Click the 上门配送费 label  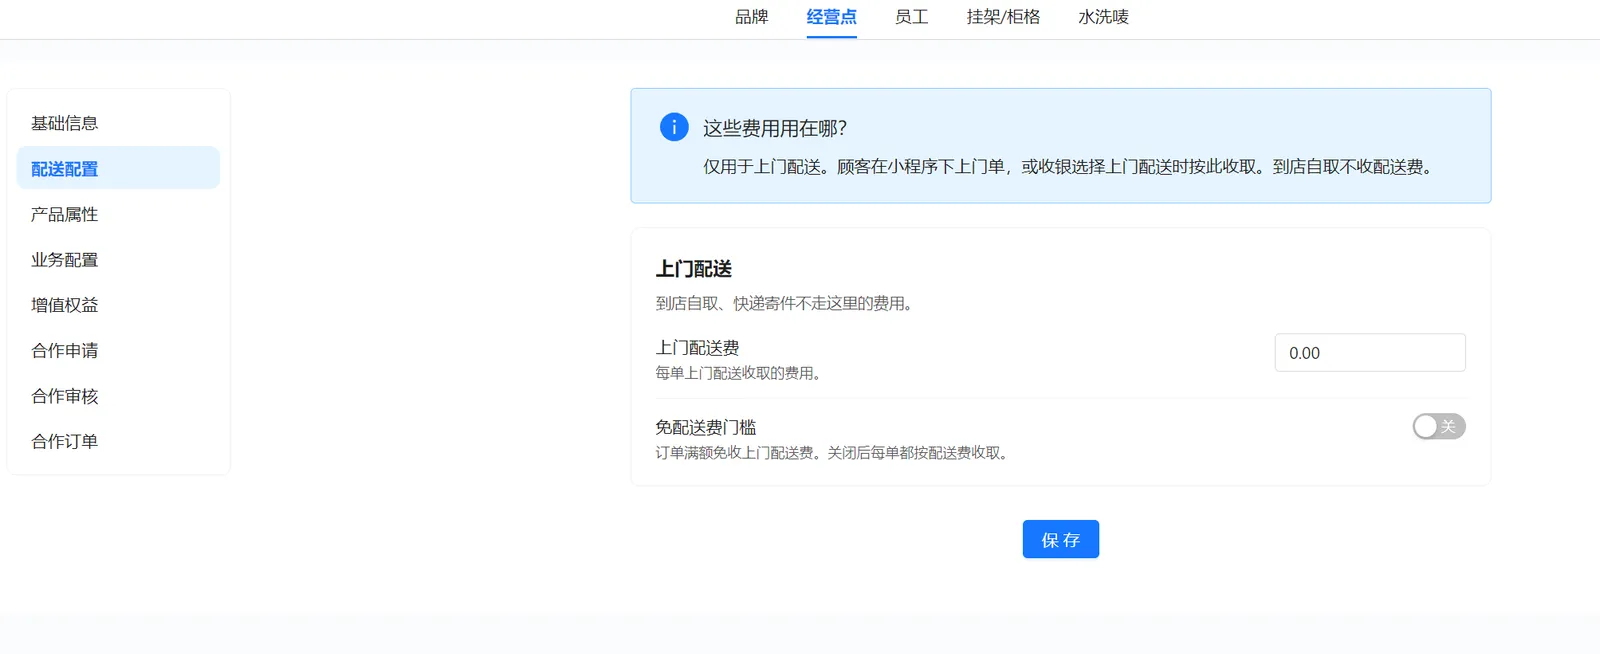[697, 348]
